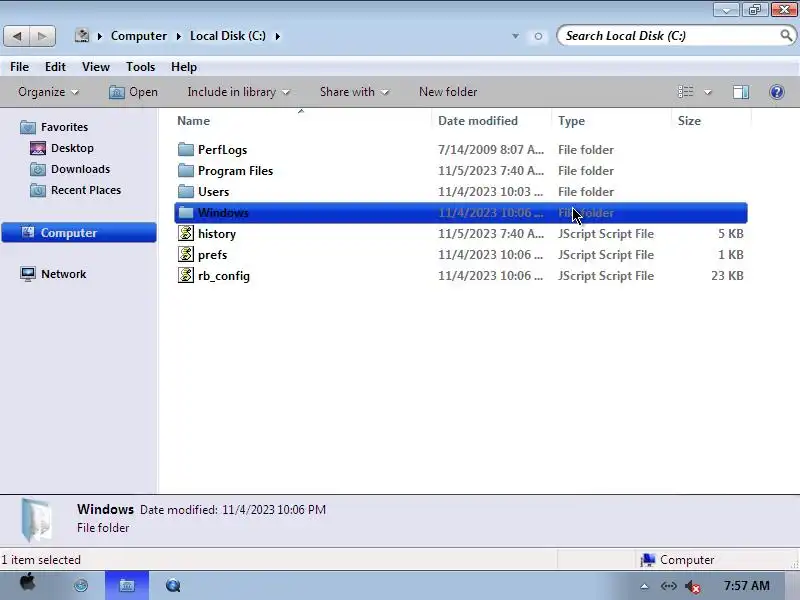Expand arrow after Computer in breadcrumb
This screenshot has width=800, height=600.
(179, 36)
